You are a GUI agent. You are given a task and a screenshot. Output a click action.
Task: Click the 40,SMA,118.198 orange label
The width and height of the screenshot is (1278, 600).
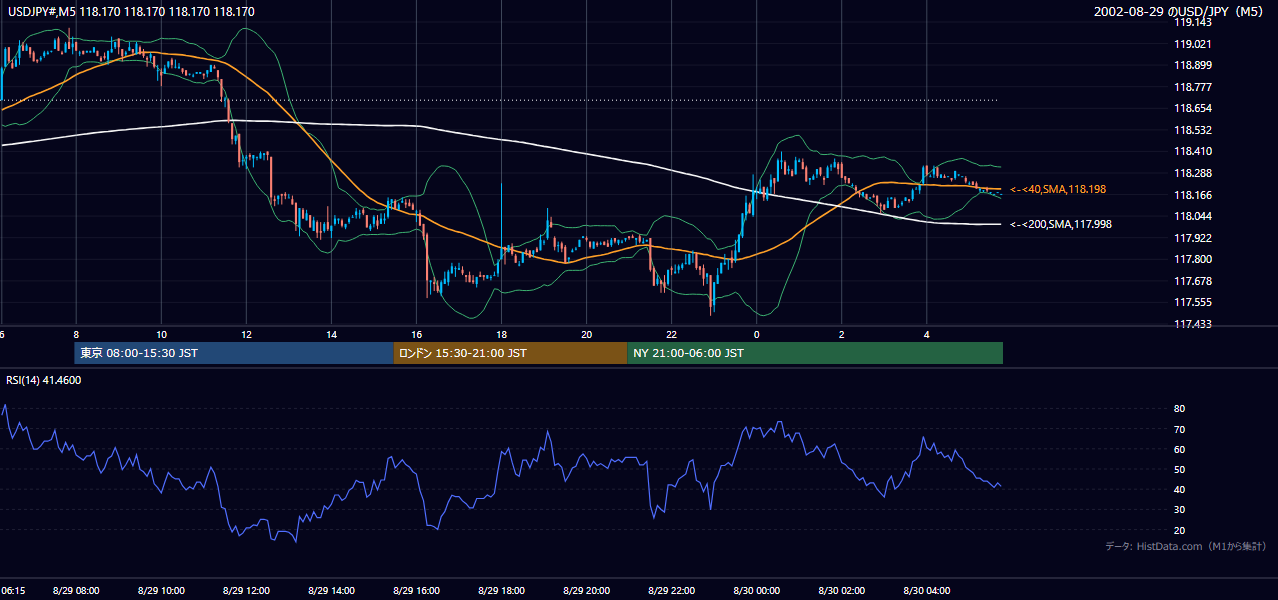coord(1058,189)
